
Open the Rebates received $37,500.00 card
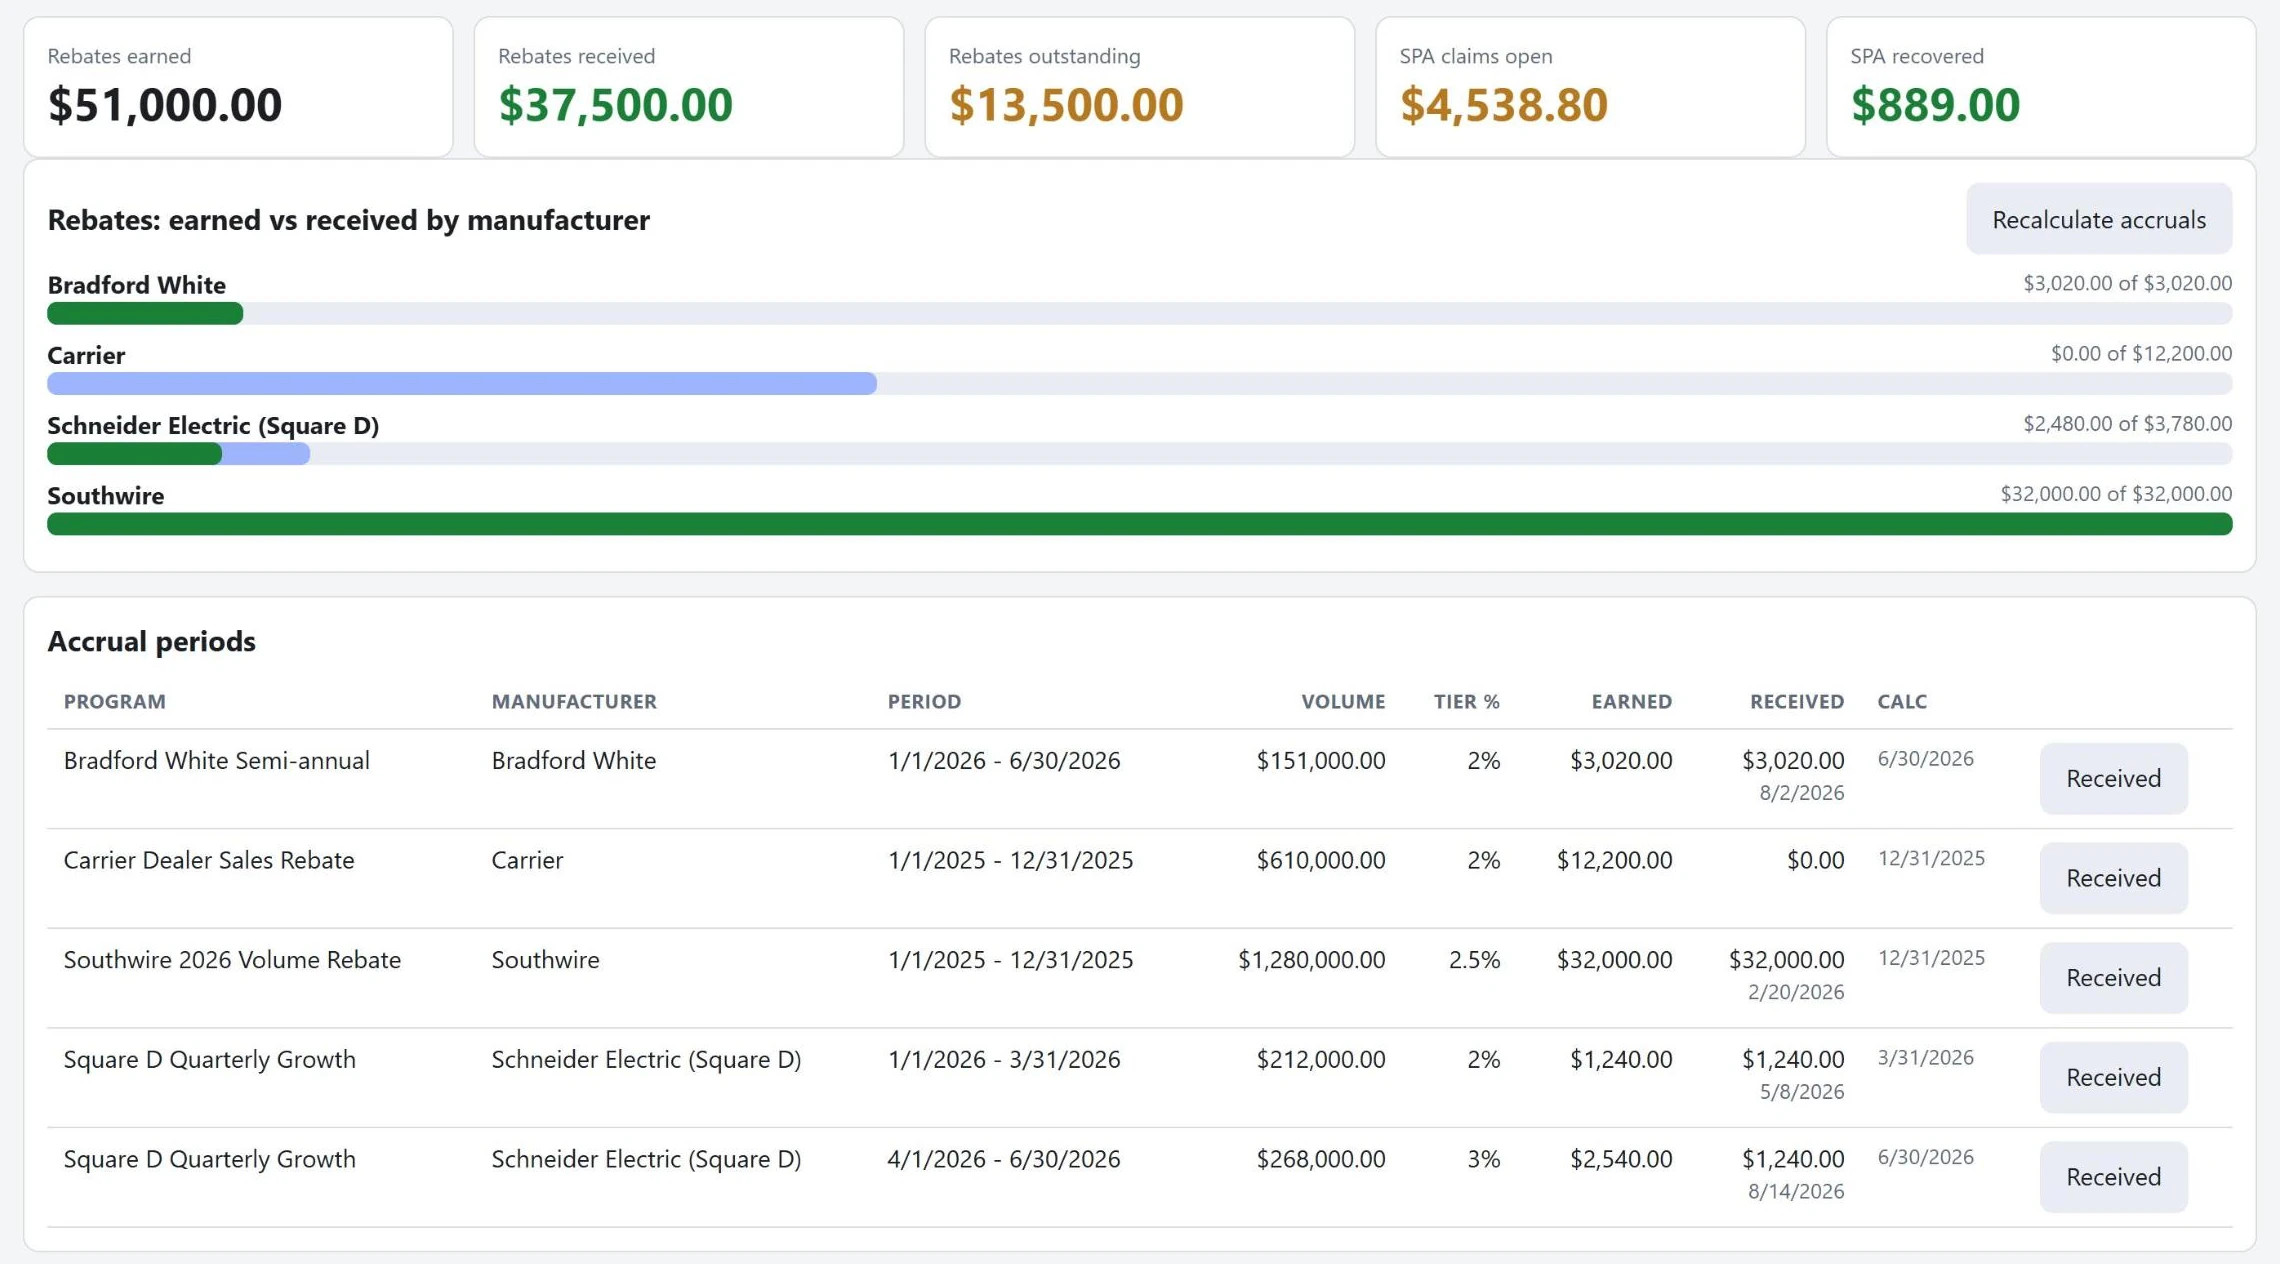689,87
